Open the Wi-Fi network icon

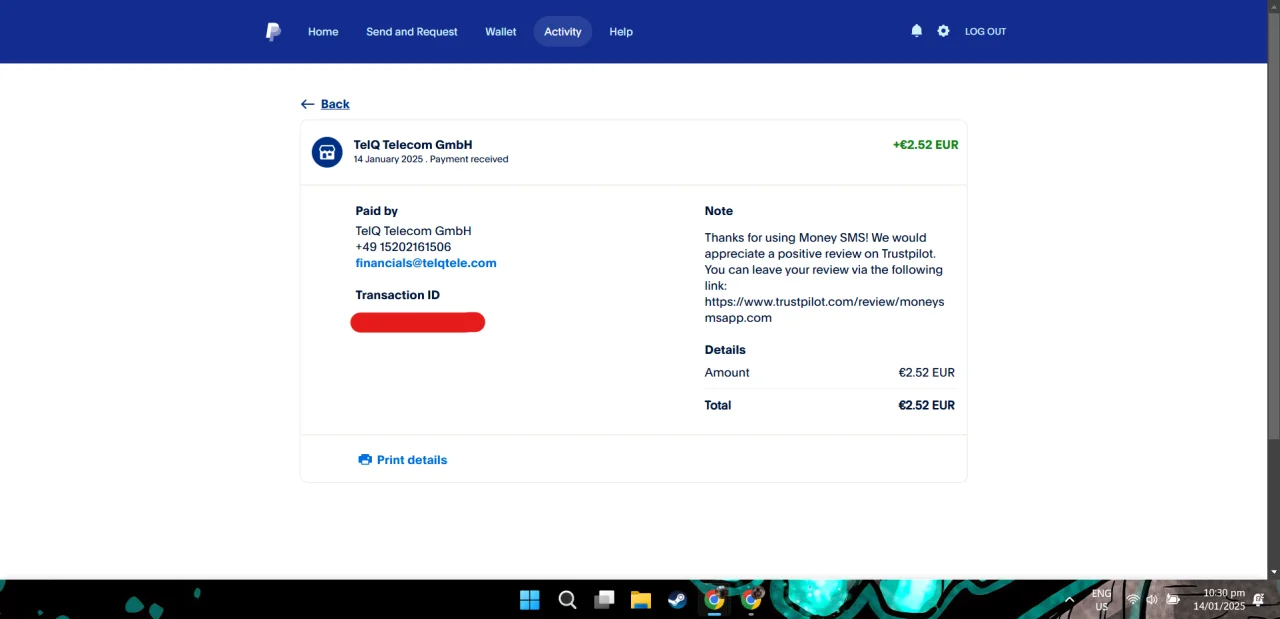pos(1133,600)
